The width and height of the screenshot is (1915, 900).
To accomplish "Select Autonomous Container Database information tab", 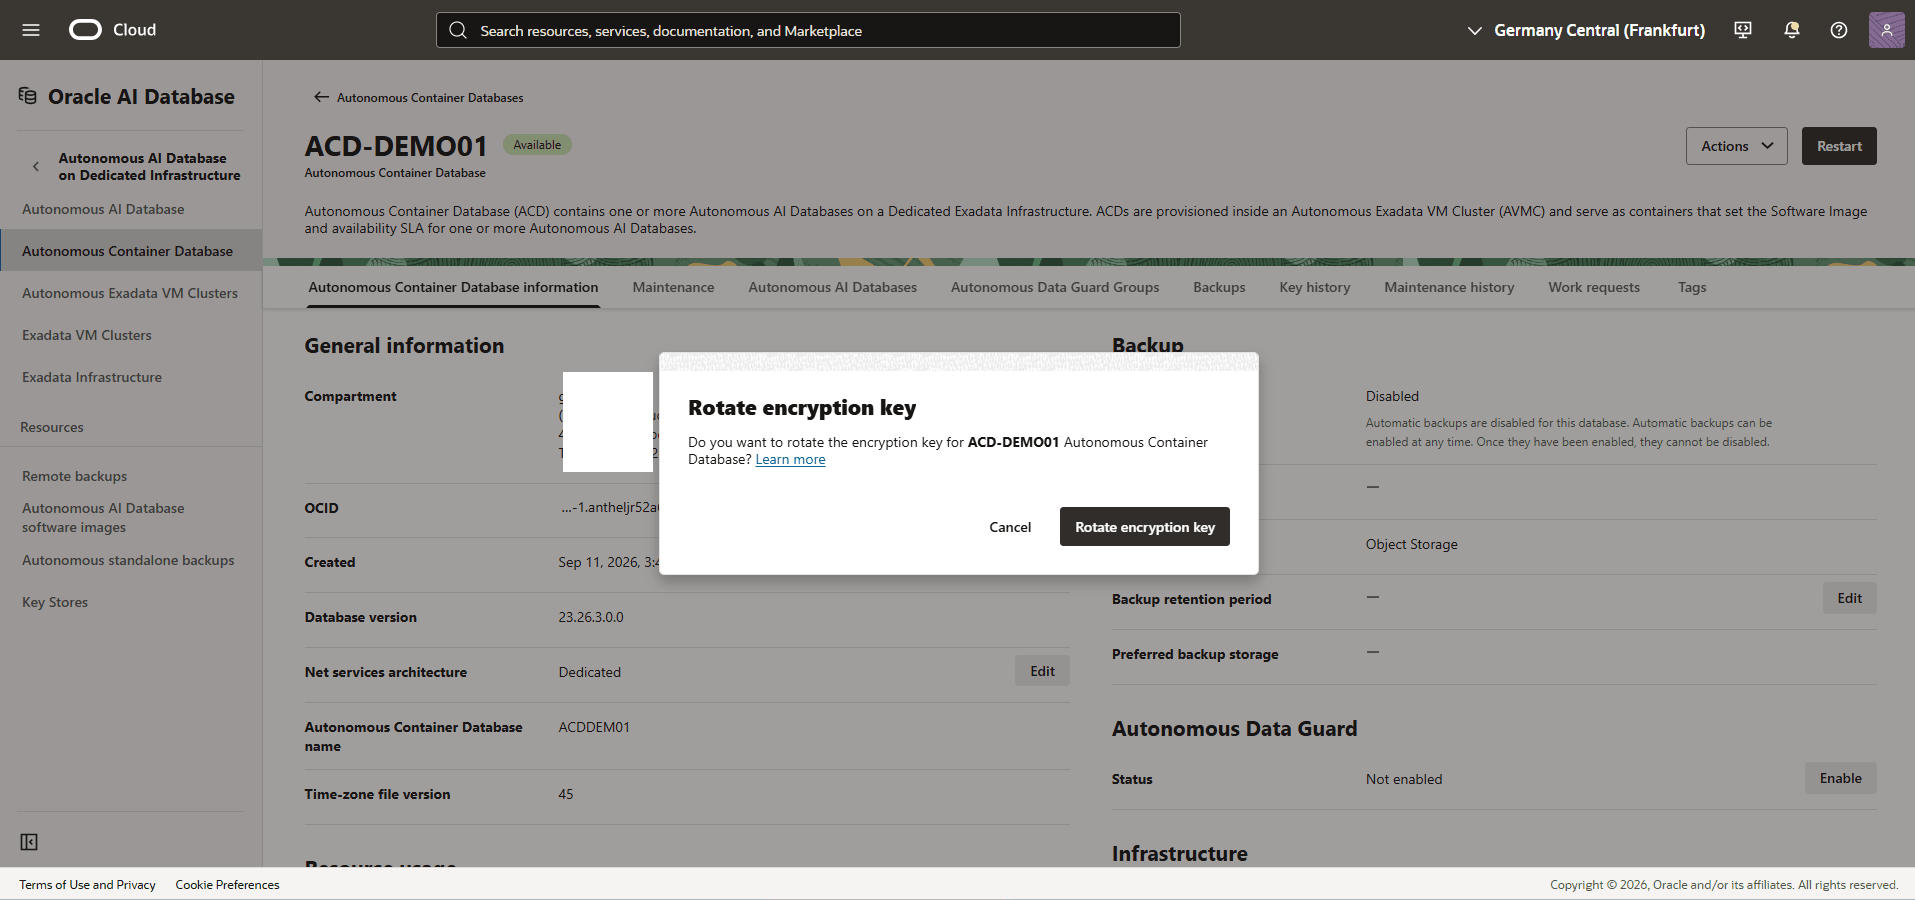I will [453, 287].
